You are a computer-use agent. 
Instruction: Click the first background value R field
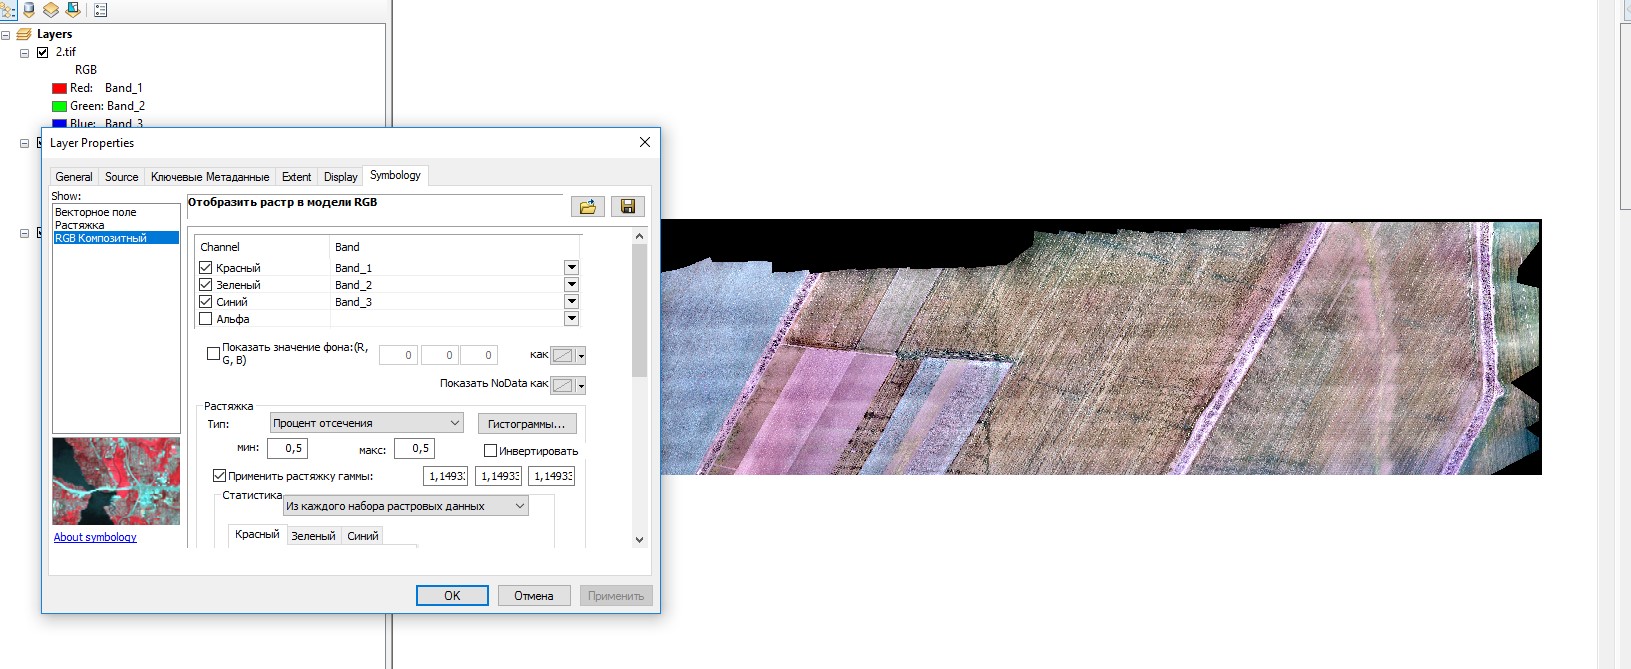pyautogui.click(x=398, y=355)
